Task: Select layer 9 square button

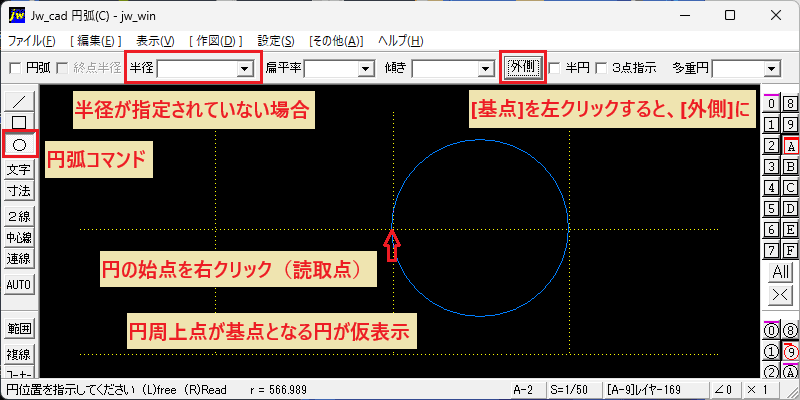Action: tap(790, 124)
